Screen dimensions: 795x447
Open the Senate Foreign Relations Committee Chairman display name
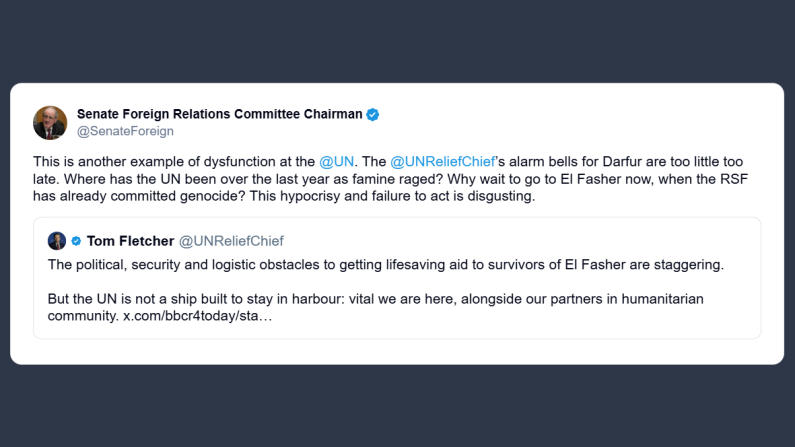(219, 114)
